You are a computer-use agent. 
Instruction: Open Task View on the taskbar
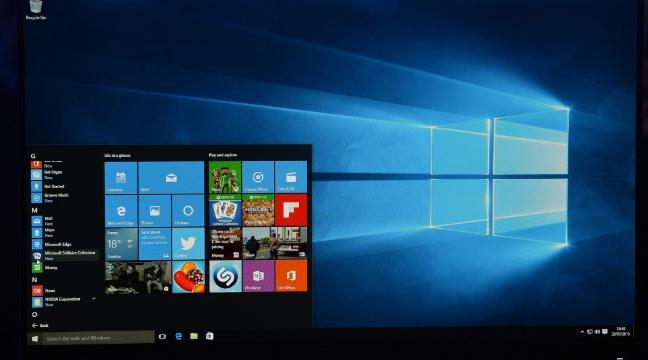[162, 337]
